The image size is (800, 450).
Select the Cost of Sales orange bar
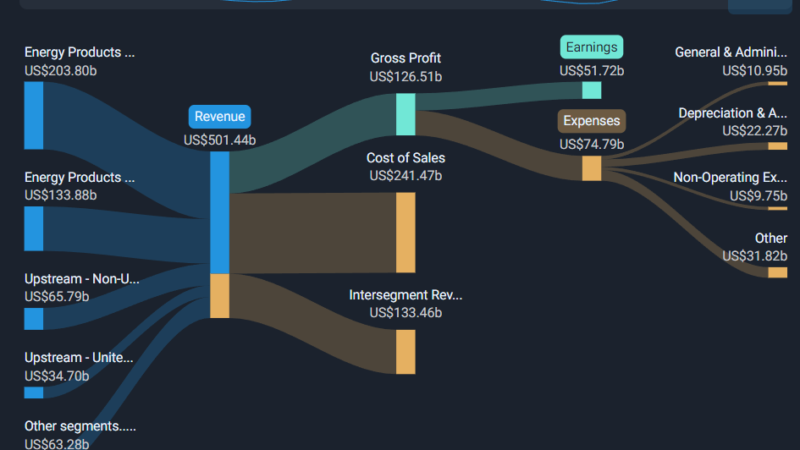[406, 232]
